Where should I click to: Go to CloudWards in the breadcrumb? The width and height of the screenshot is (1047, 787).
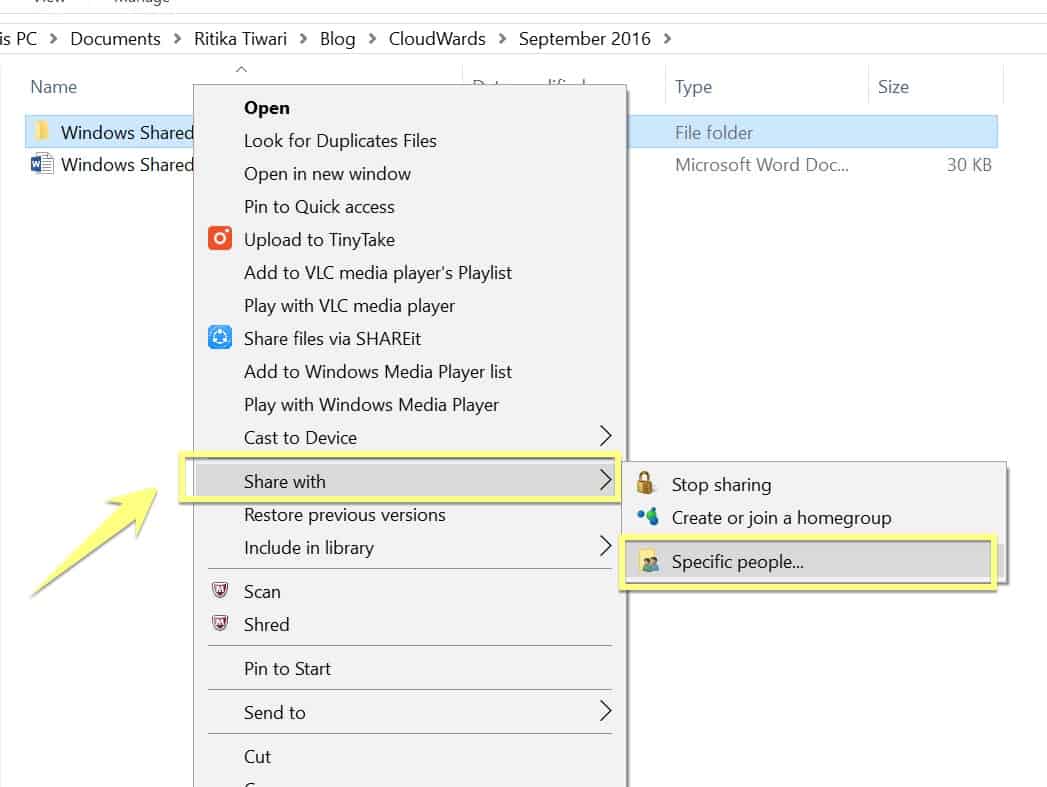[437, 39]
